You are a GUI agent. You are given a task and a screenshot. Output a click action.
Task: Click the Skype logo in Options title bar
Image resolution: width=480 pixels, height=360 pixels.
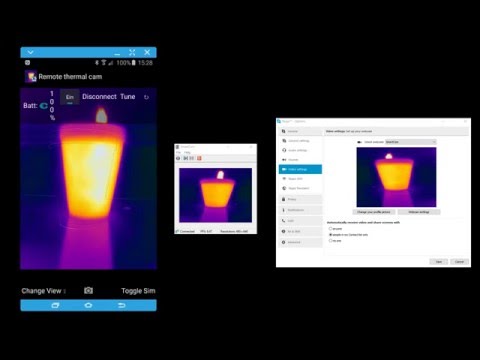tap(279, 121)
